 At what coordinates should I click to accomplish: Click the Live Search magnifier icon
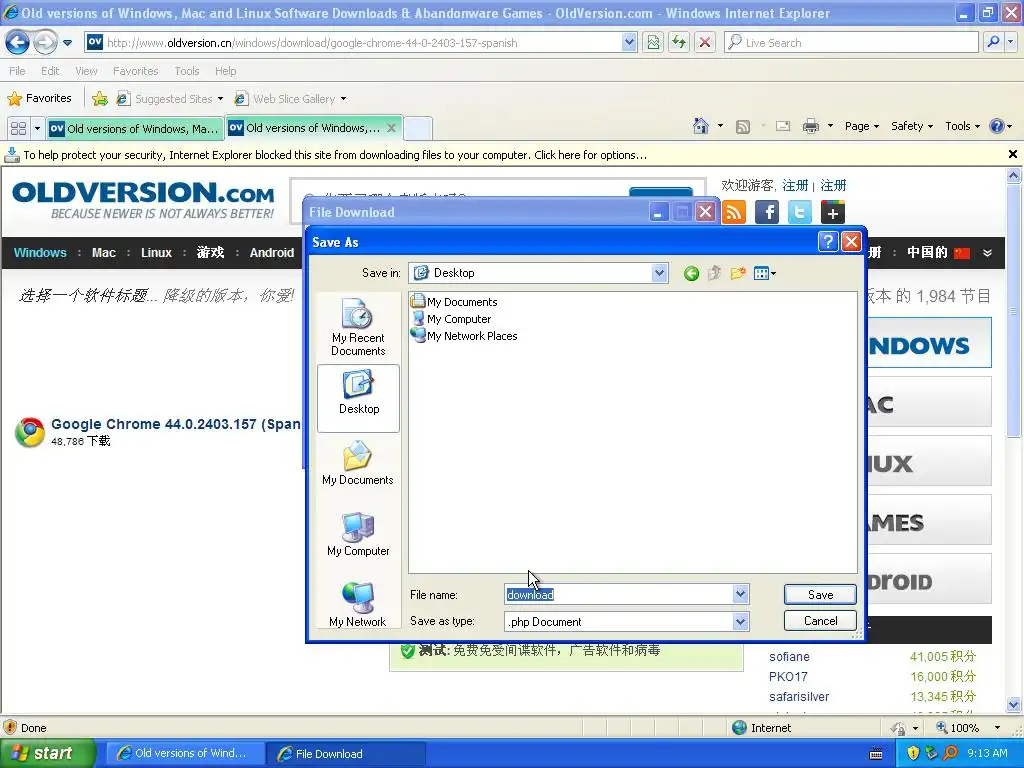[993, 42]
